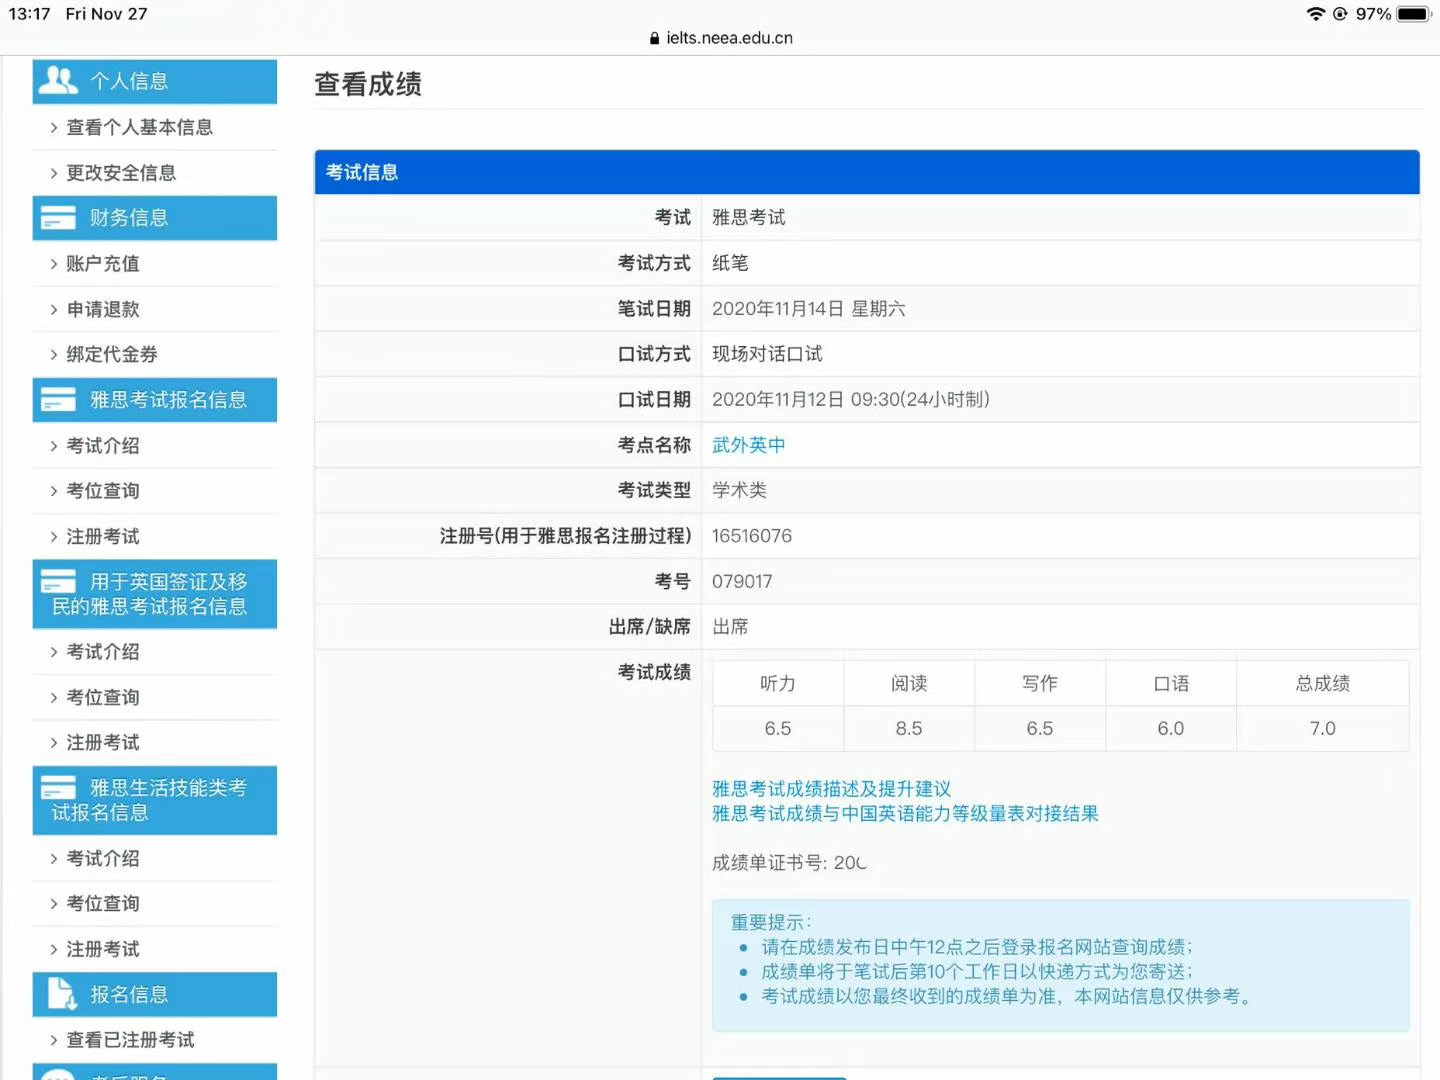Expand the 查看个人基本信息 entry
The height and width of the screenshot is (1080, 1440).
140,127
